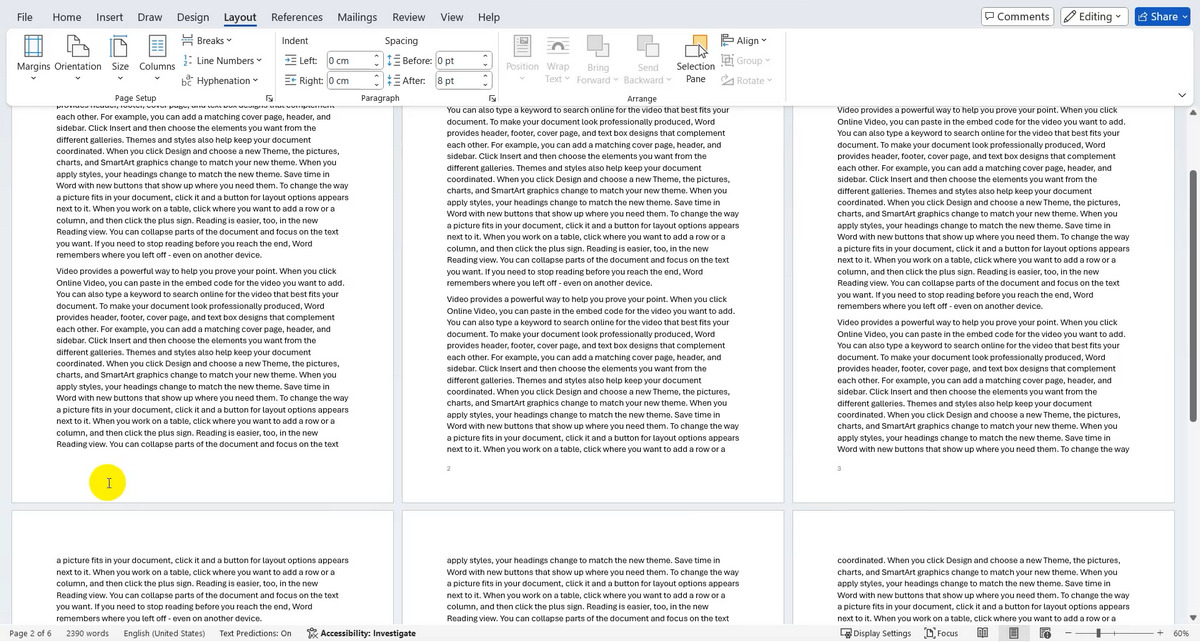Expand the Line Numbers dropdown
This screenshot has height=642, width=1200.
pyautogui.click(x=218, y=61)
